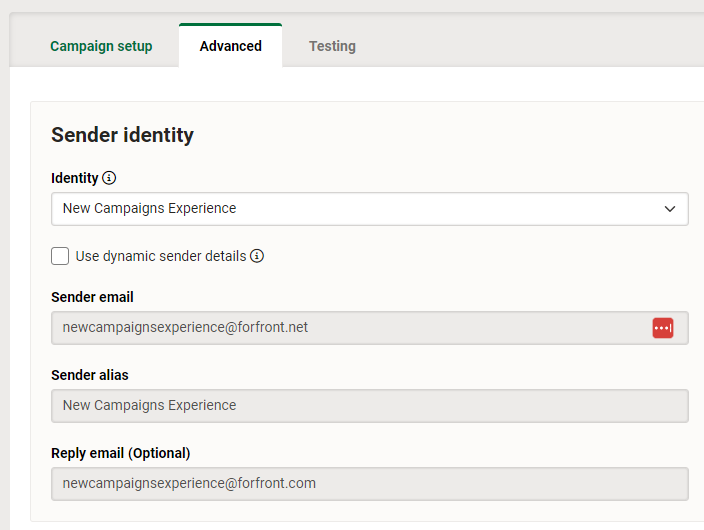The image size is (704, 530).
Task: Click the Reply email optional field
Action: [x=370, y=484]
